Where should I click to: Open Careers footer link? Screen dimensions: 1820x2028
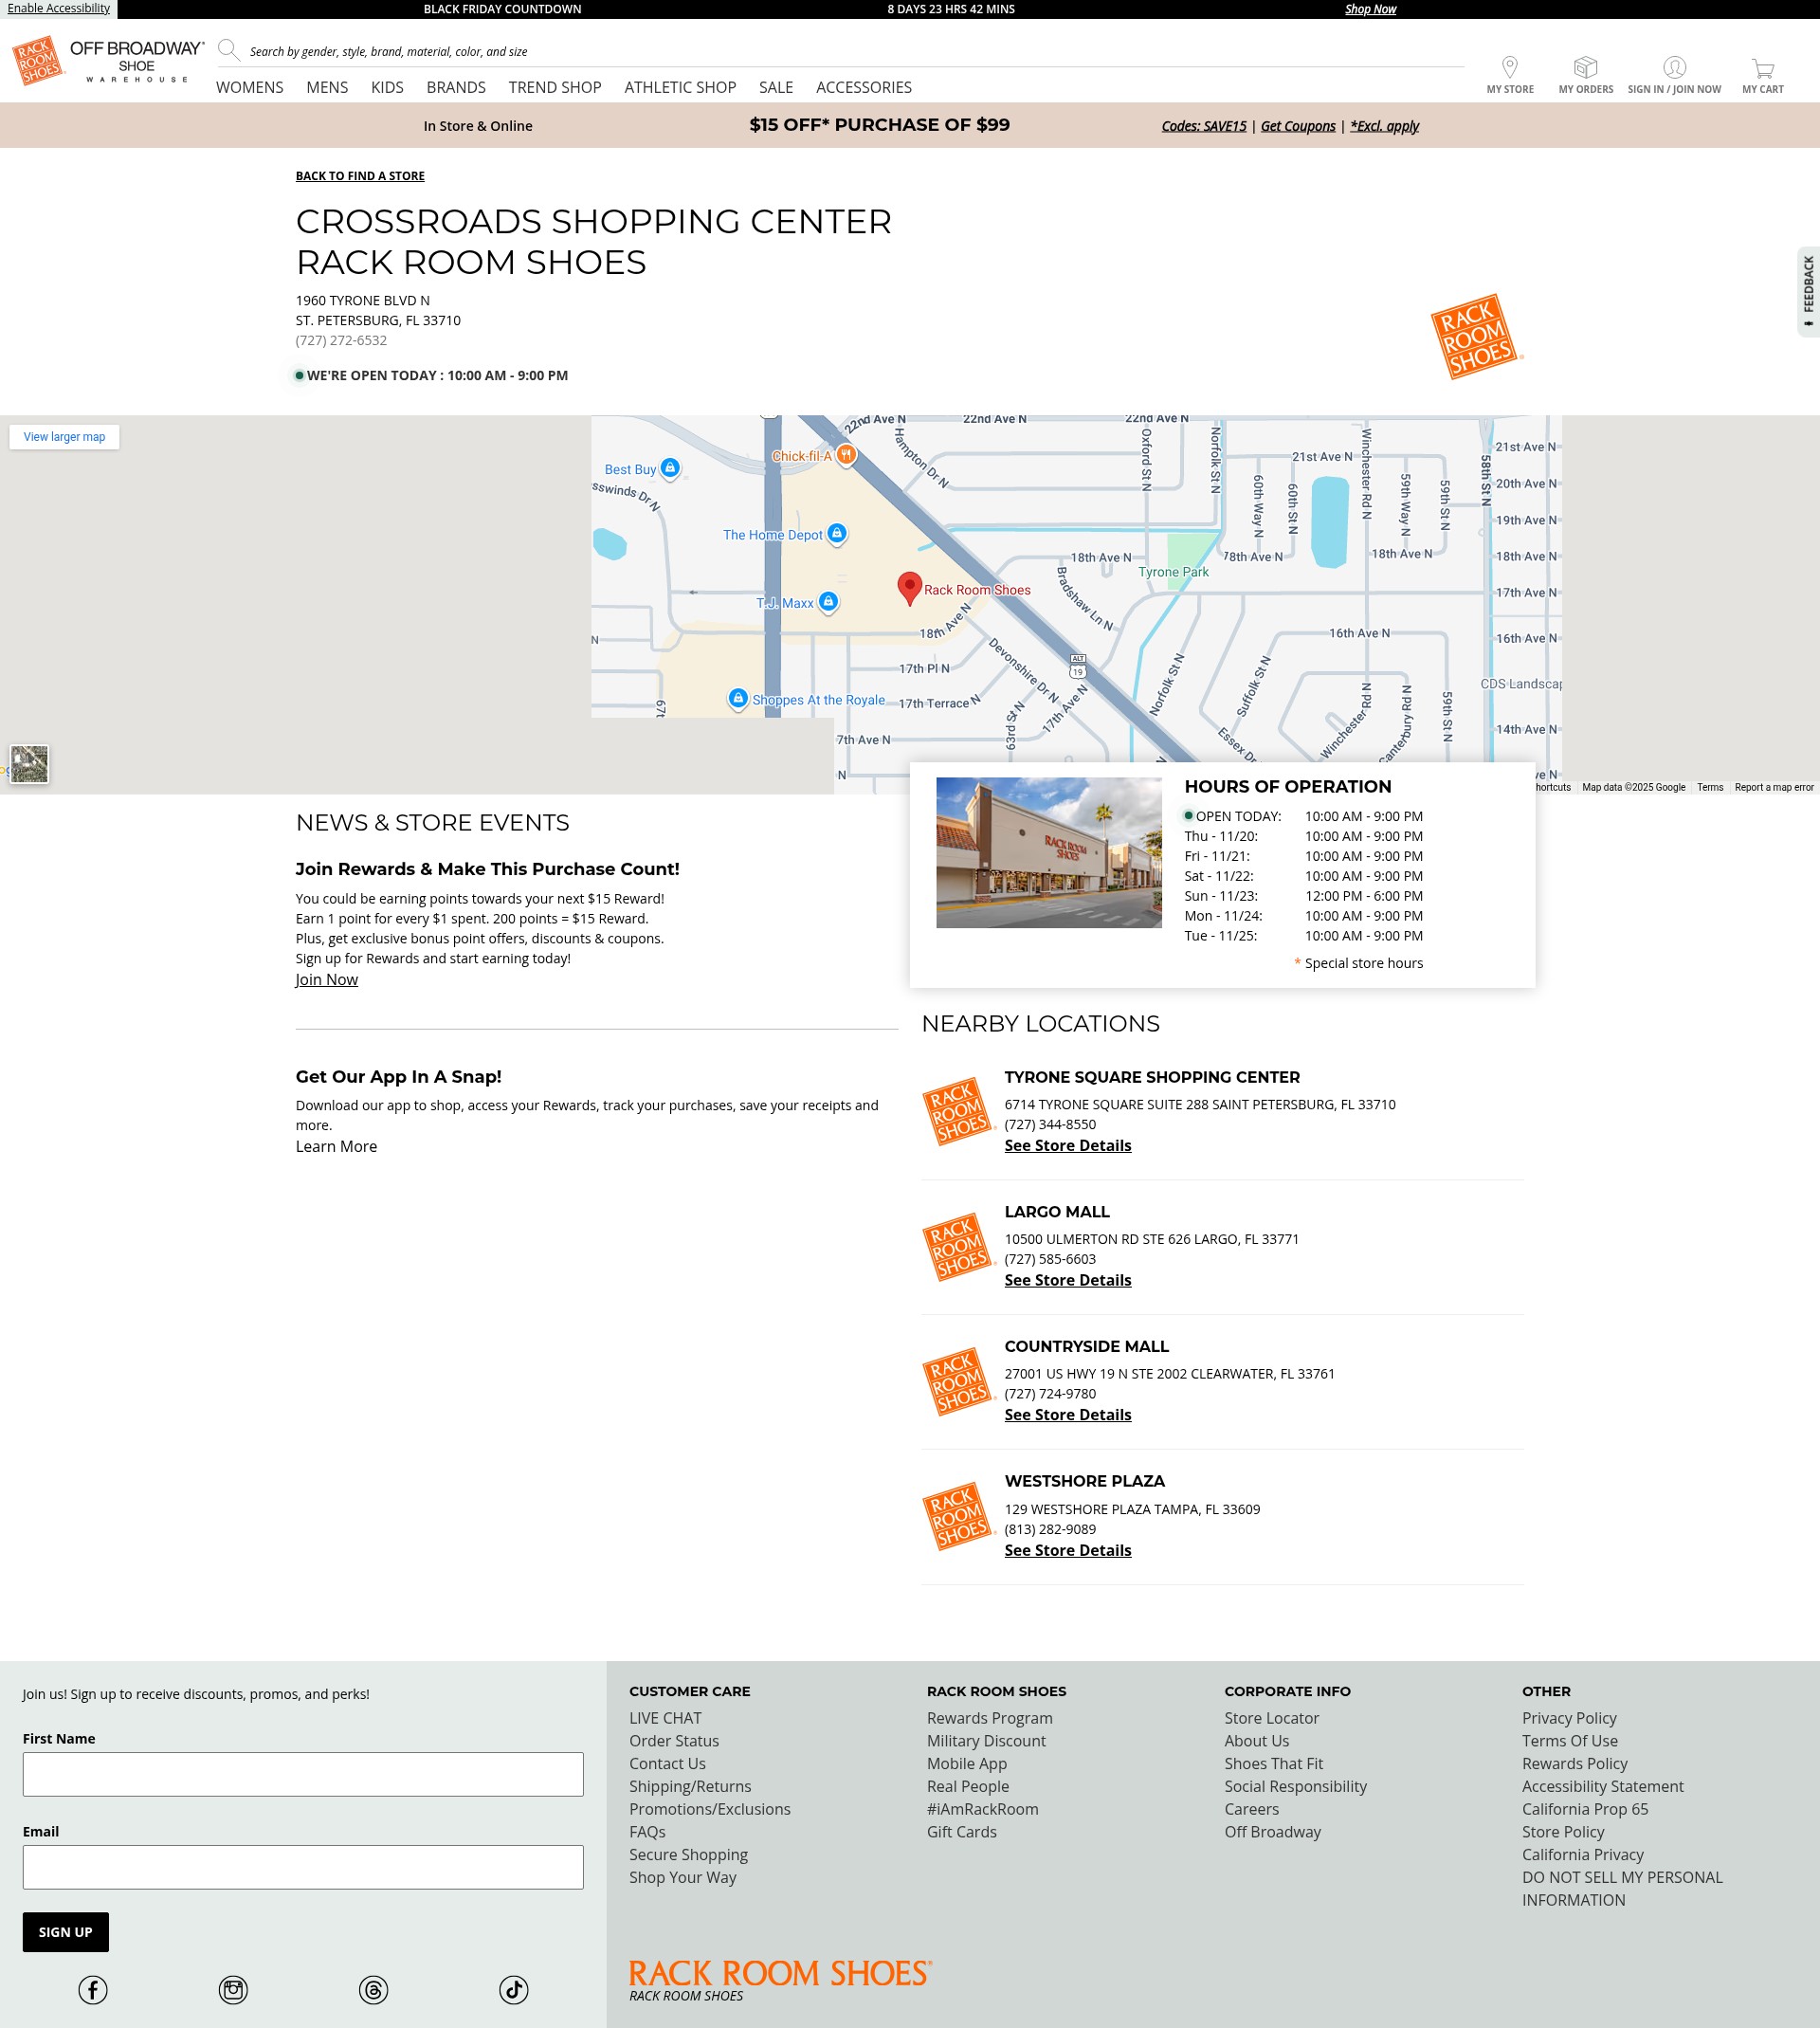[x=1251, y=1809]
